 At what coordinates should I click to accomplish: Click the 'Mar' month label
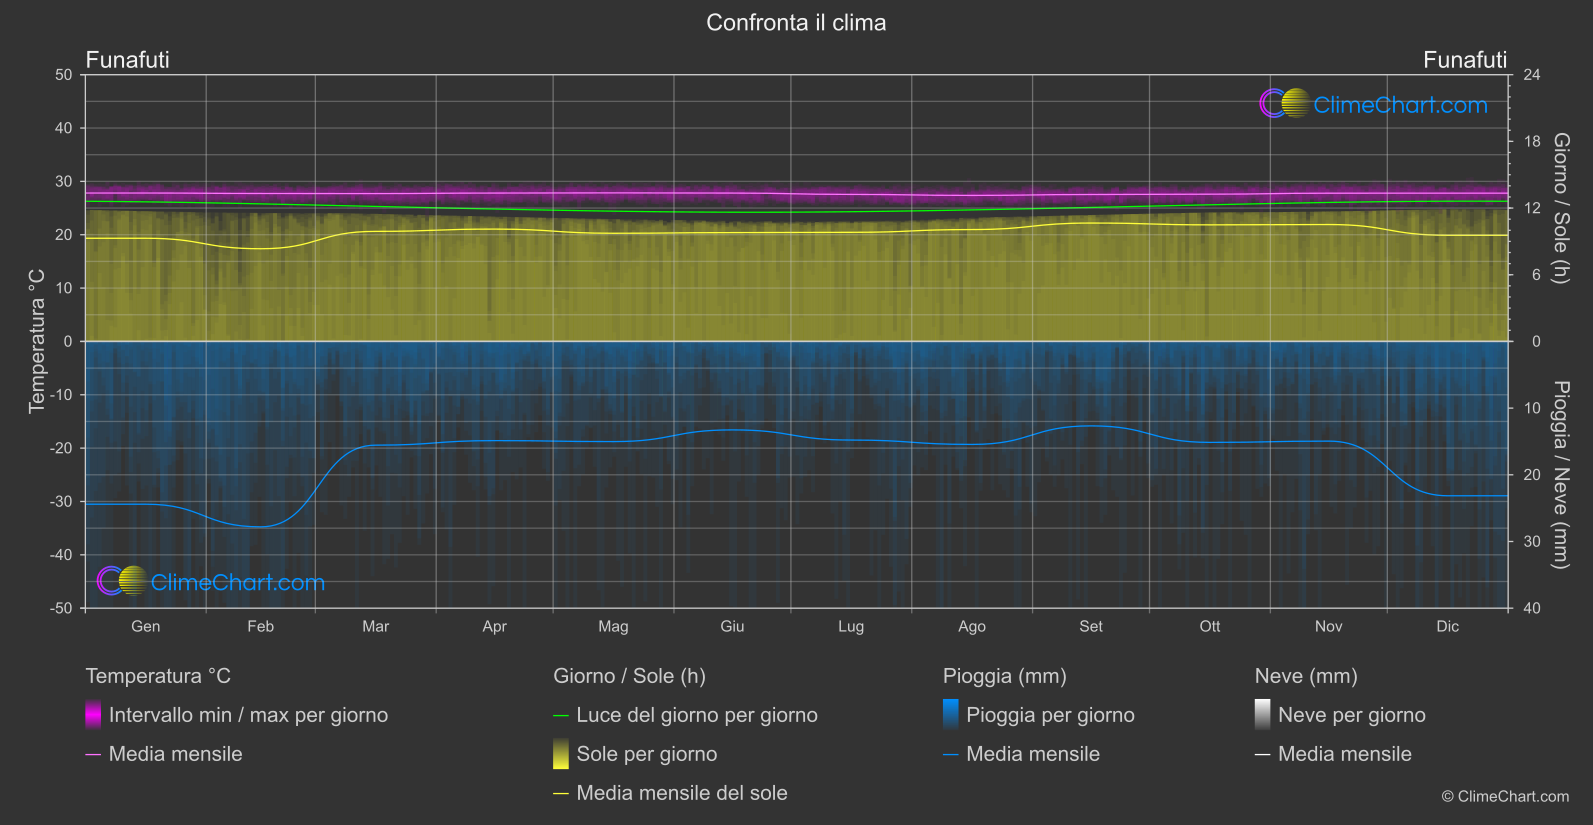tap(375, 626)
